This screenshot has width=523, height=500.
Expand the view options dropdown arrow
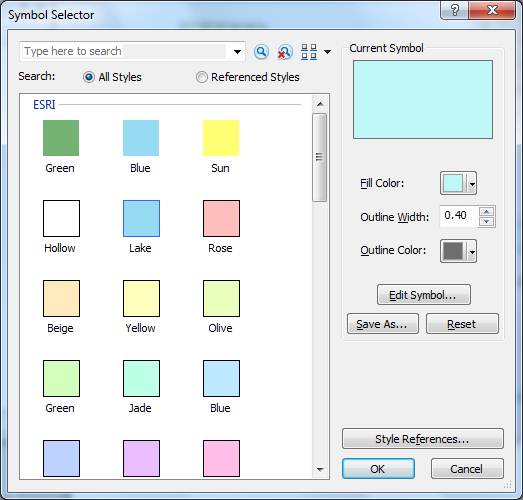click(328, 52)
